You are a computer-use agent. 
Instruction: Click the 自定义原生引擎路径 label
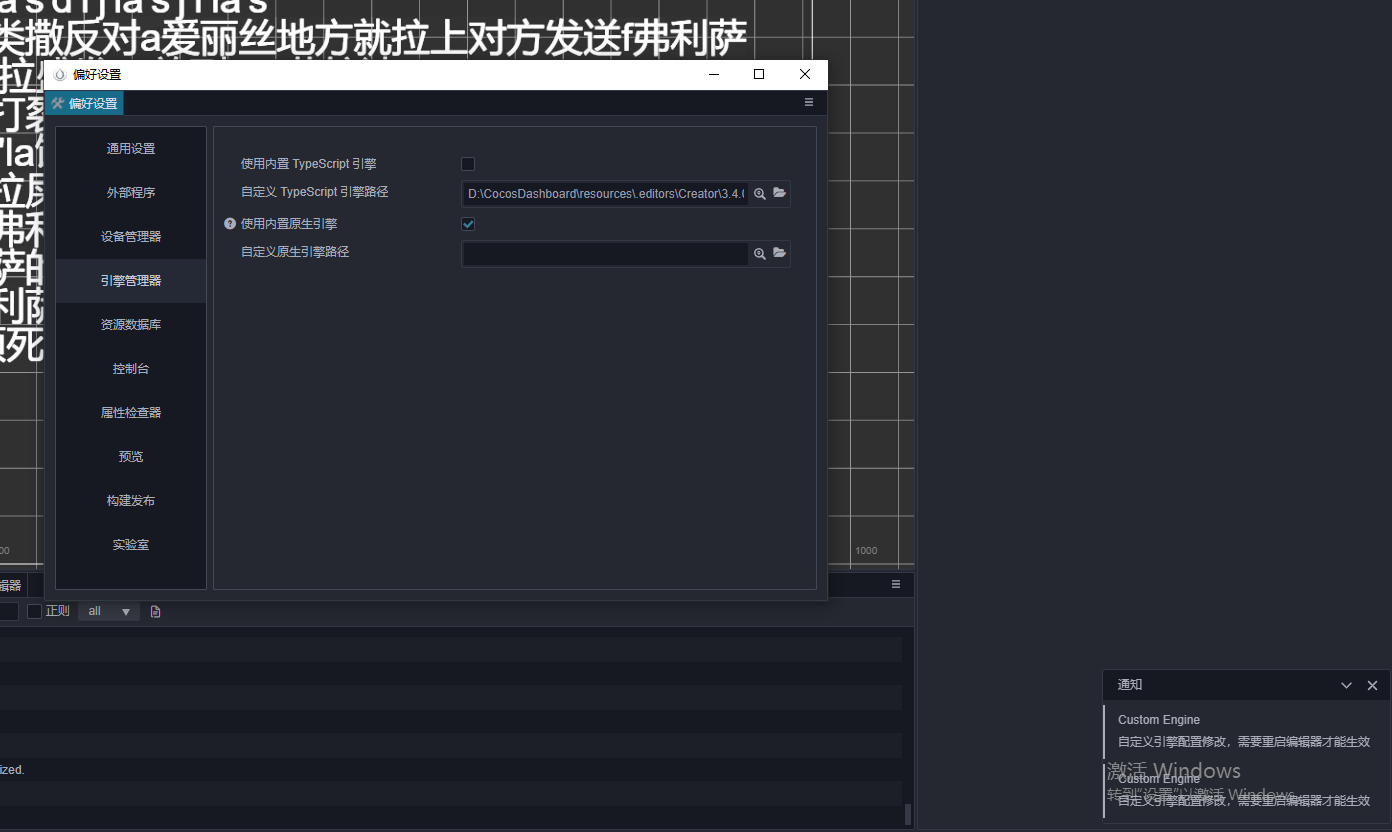295,252
